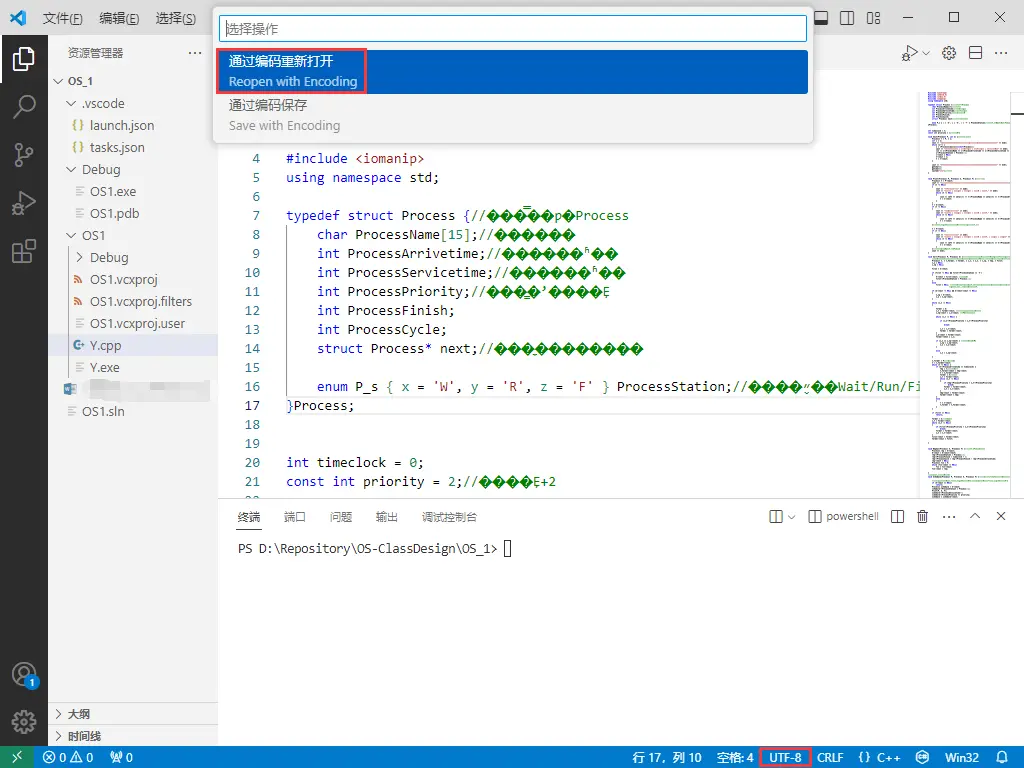Open the File (文件) menu
Viewport: 1024px width, 768px height.
63,18
